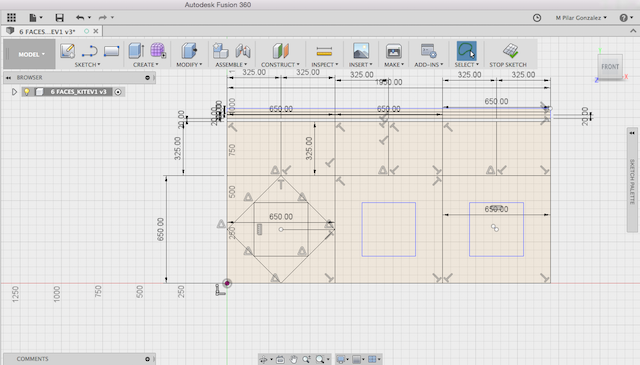Choose the Create Form purple icon
The height and width of the screenshot is (365, 640).
[x=158, y=51]
